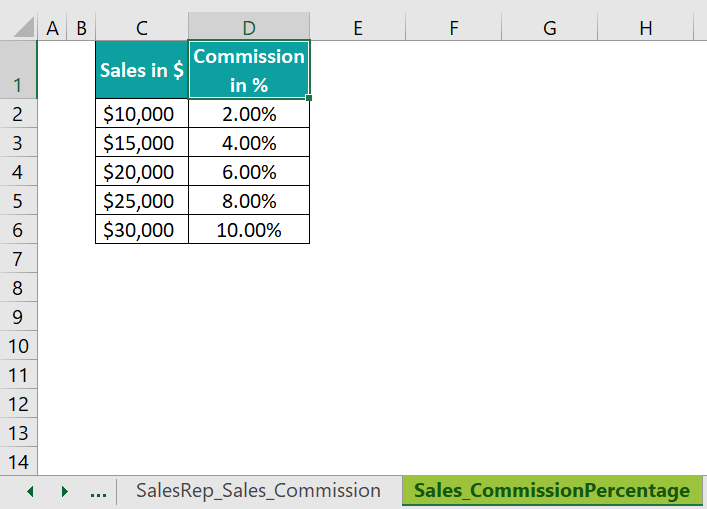Select row 7 header
This screenshot has width=707, height=509.
pos(18,258)
